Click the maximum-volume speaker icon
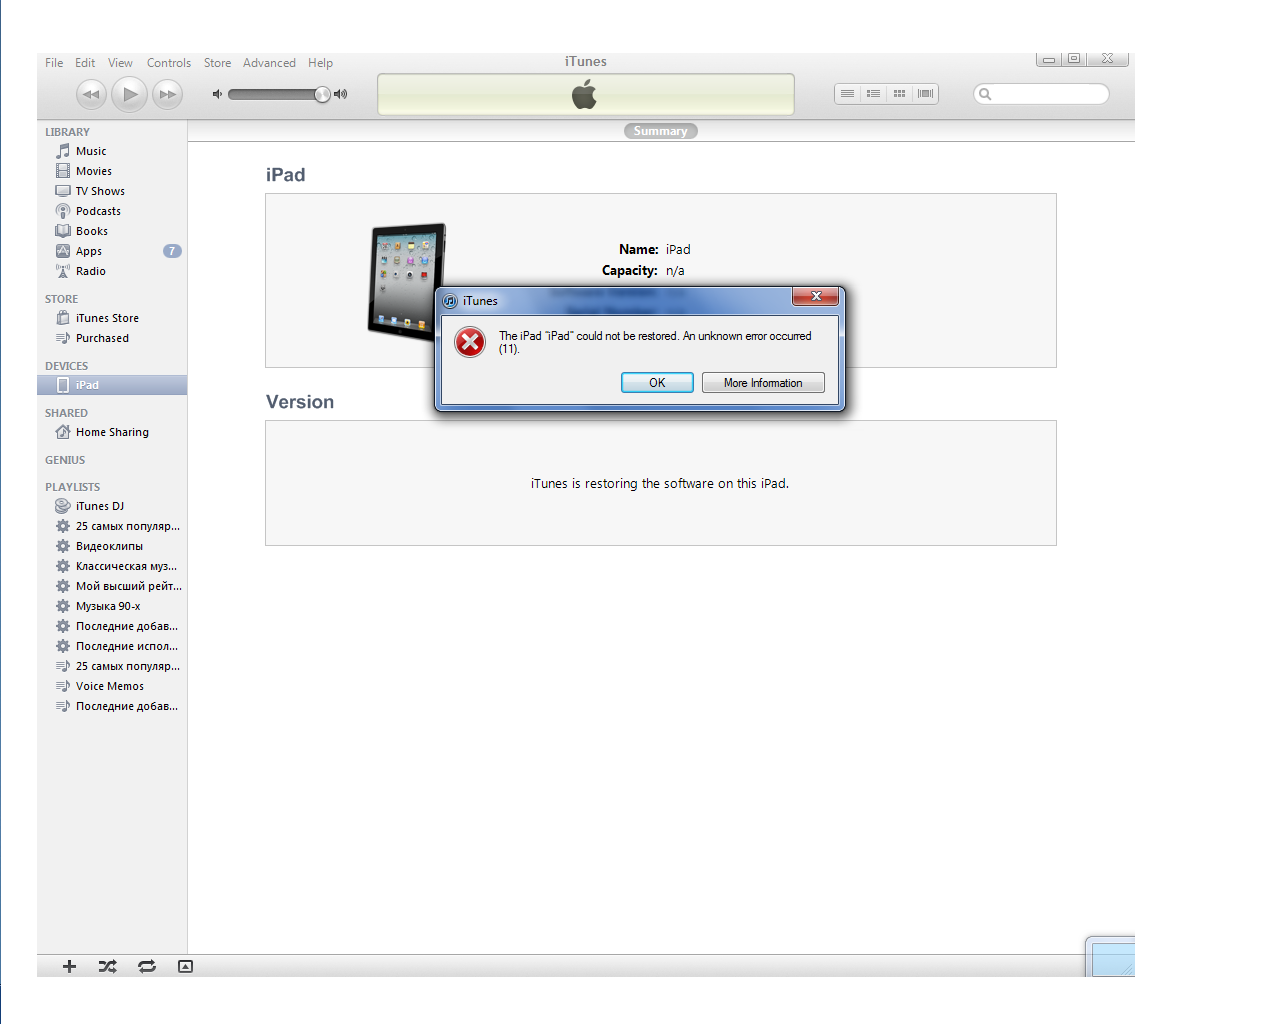This screenshot has height=1024, width=1280. [x=341, y=94]
